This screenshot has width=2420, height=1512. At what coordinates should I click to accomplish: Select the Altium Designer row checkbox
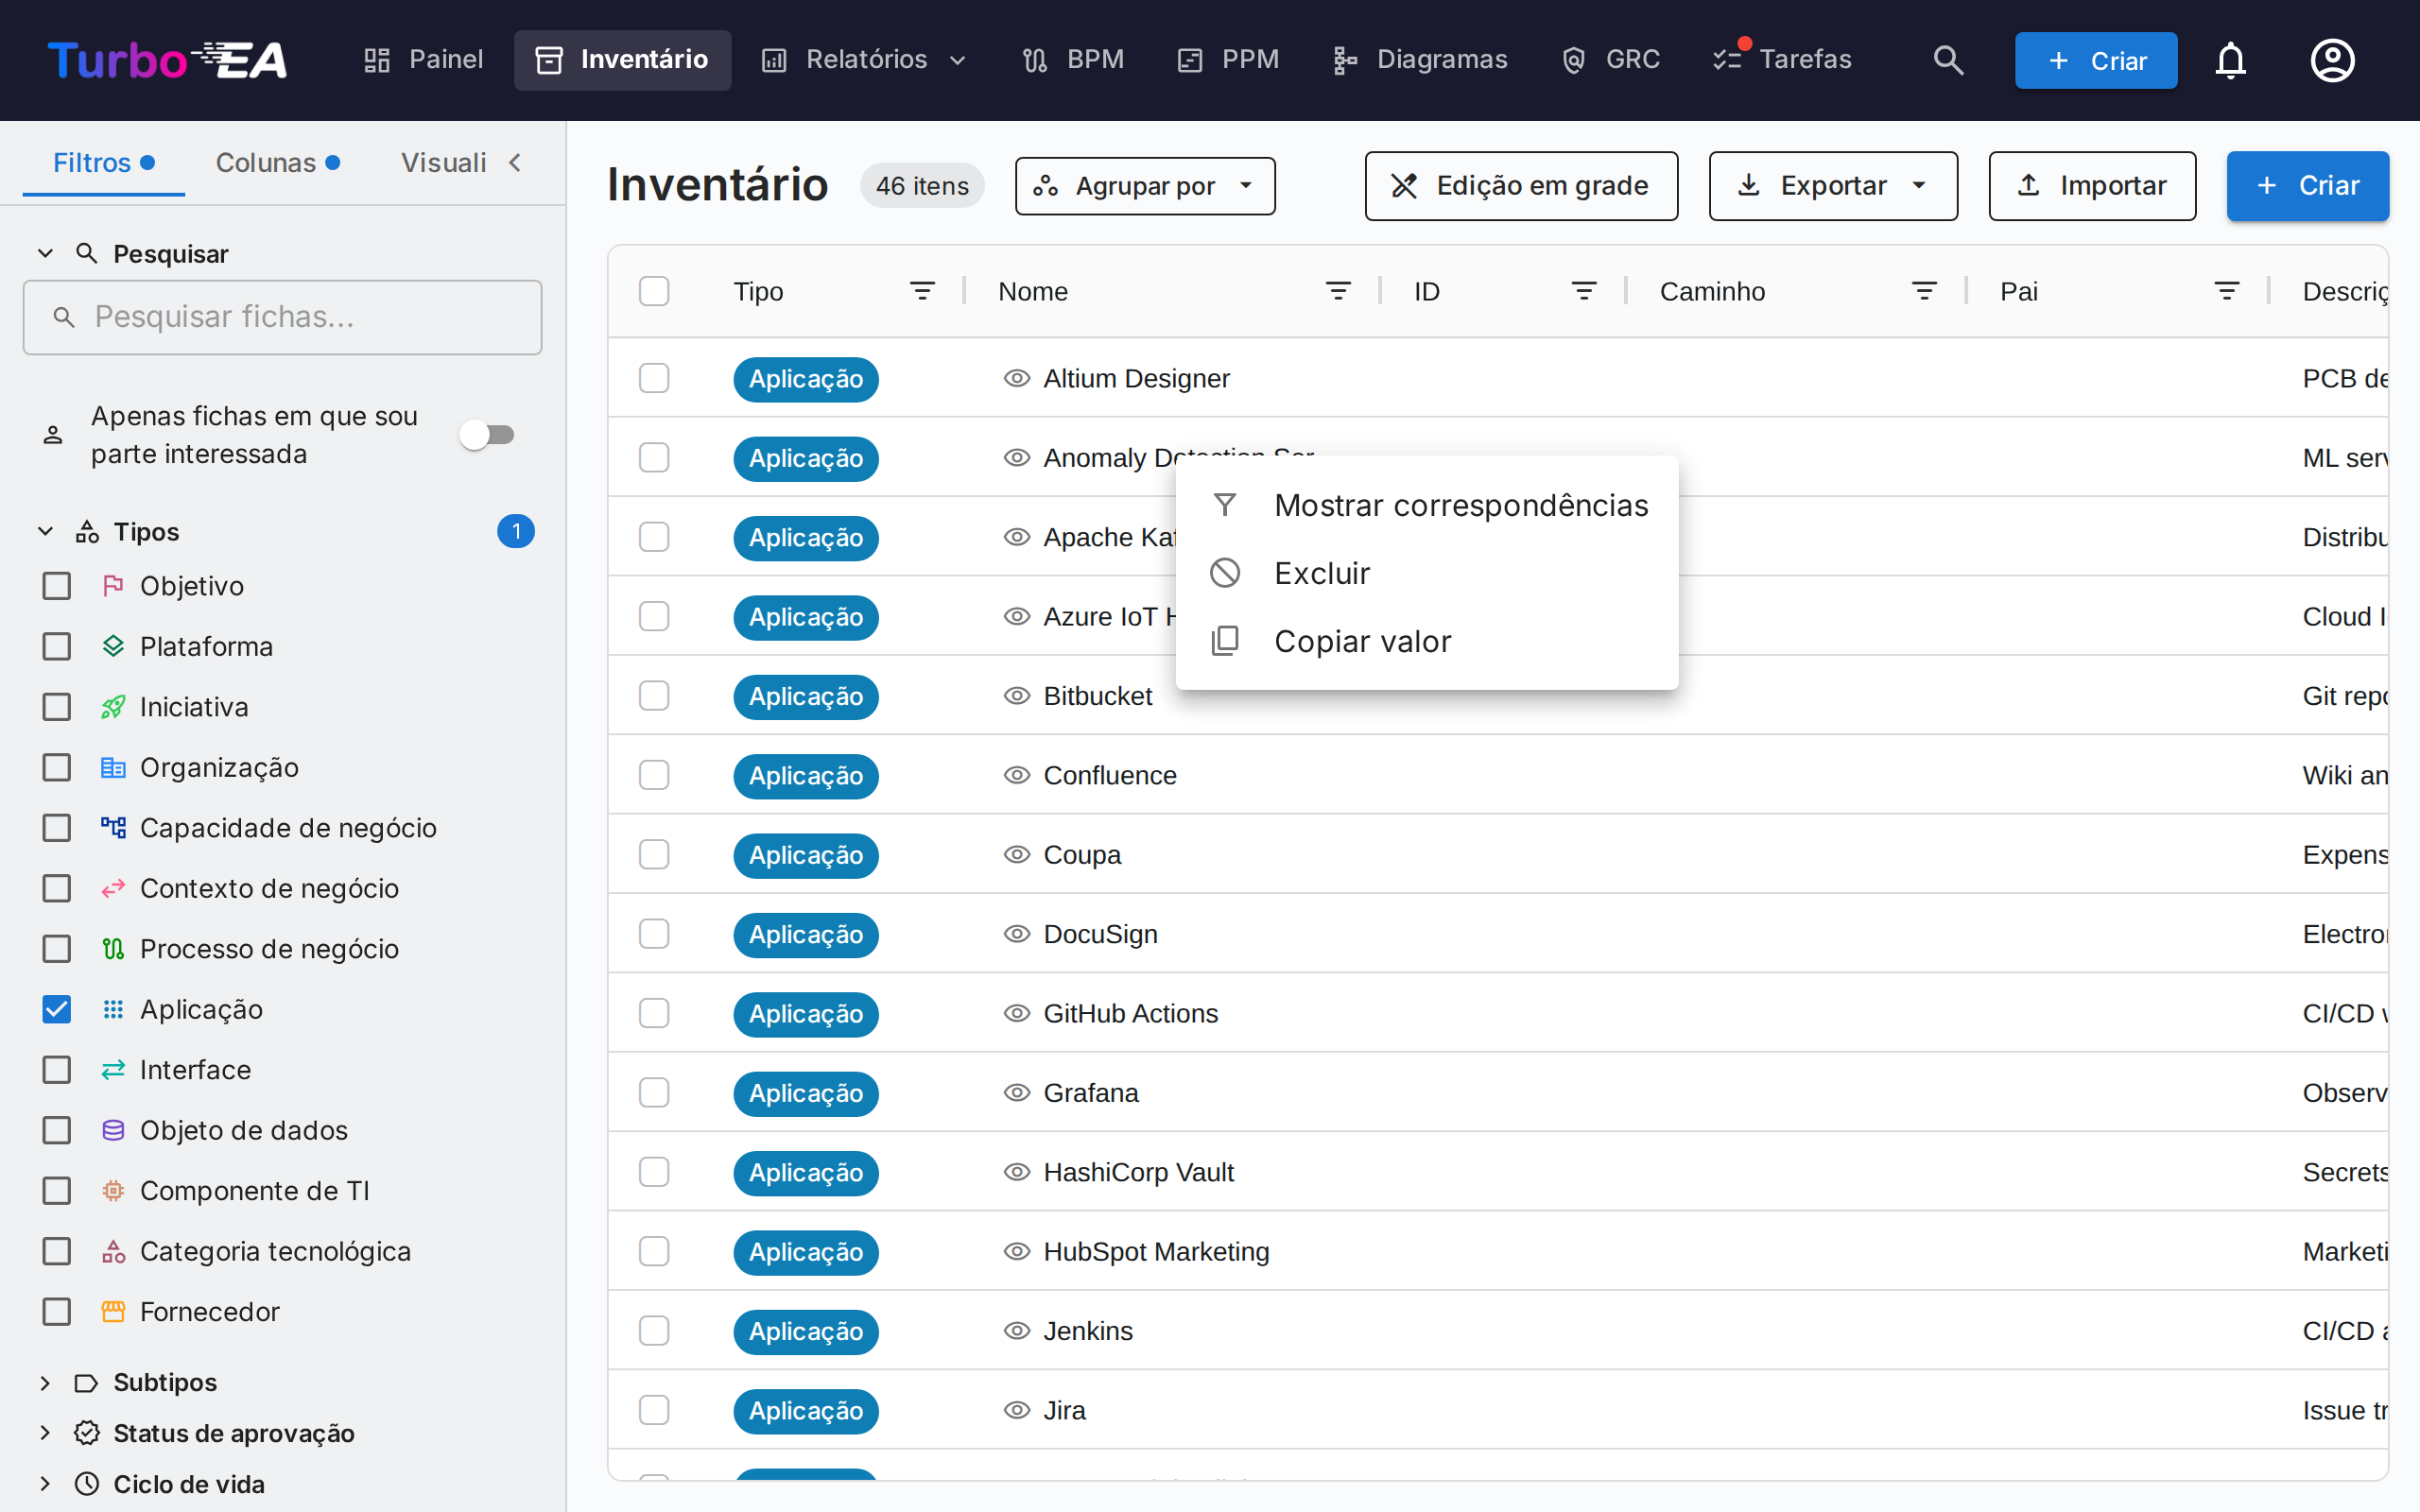click(x=654, y=378)
